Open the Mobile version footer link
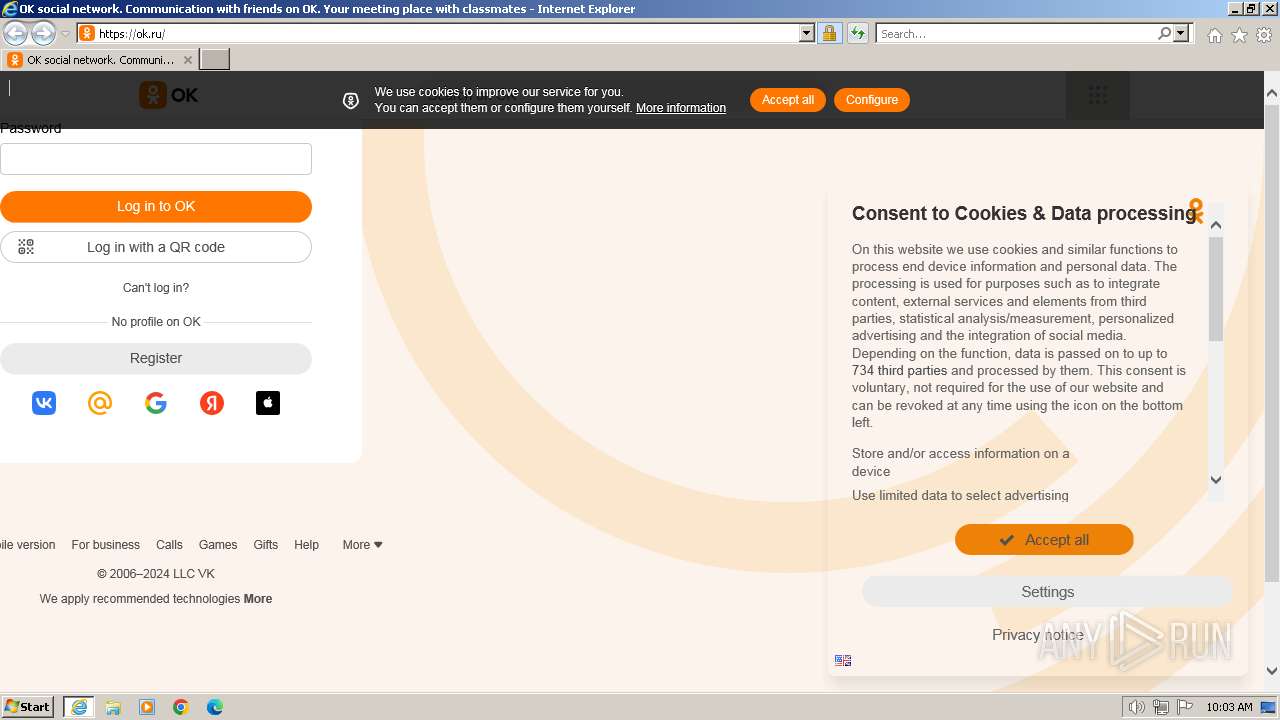This screenshot has width=1280, height=720. (27, 545)
